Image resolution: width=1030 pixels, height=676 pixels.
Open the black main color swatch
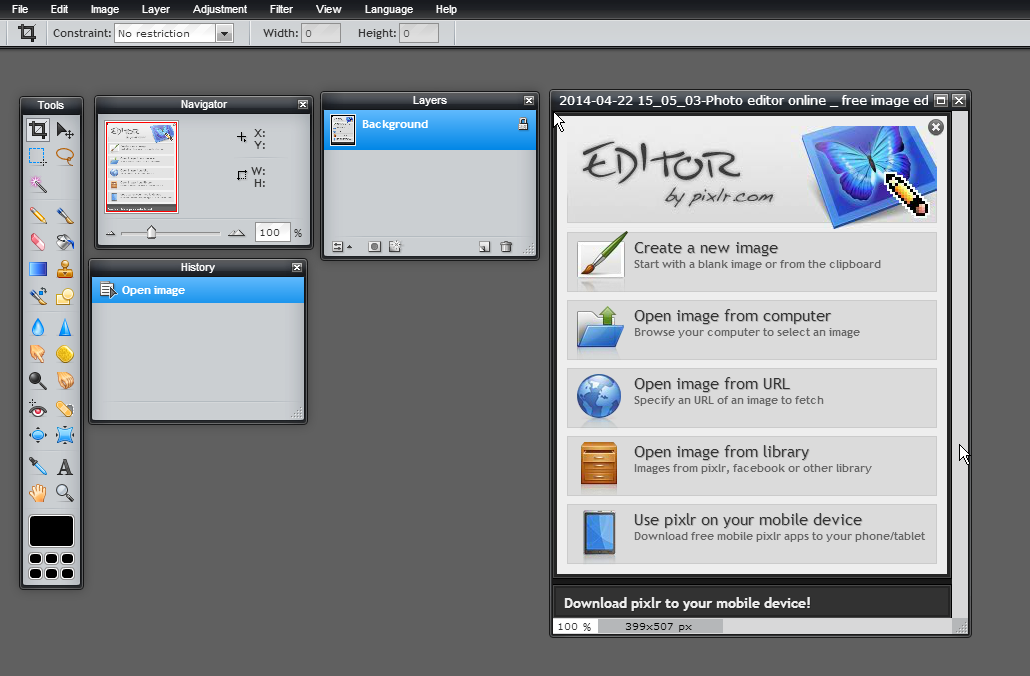pyautogui.click(x=51, y=531)
